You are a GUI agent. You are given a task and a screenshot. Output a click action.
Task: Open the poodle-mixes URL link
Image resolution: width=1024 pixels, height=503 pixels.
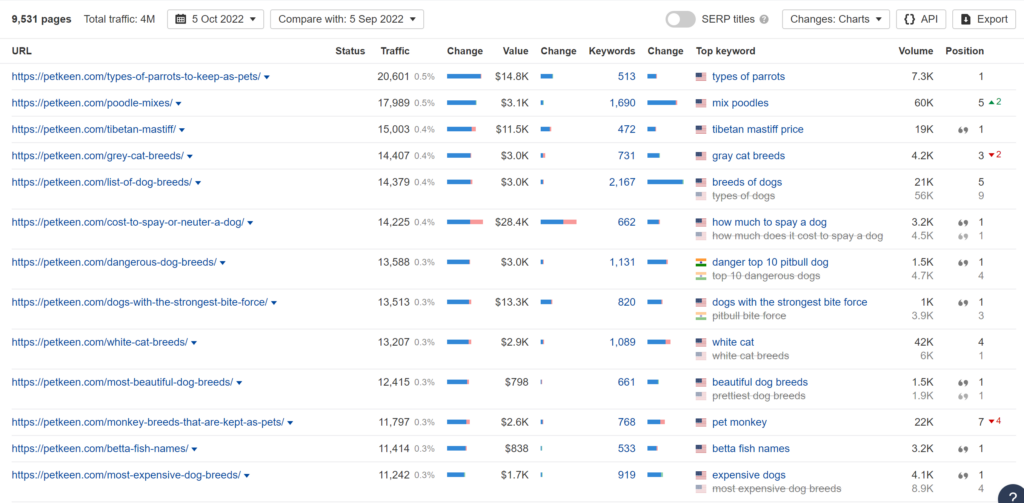pos(92,103)
